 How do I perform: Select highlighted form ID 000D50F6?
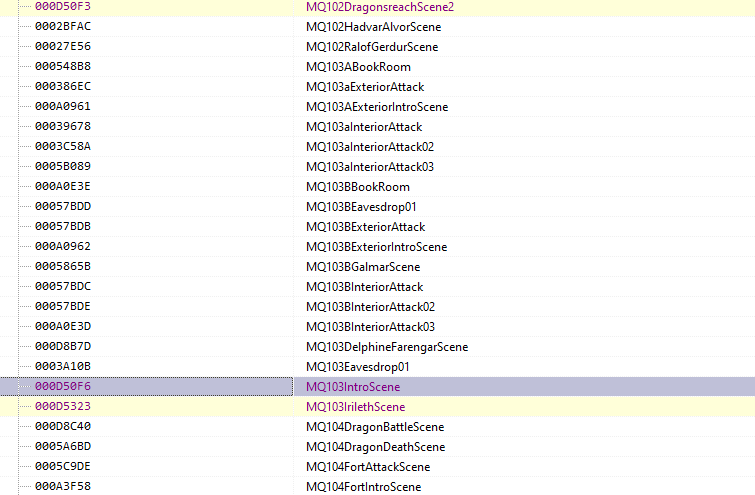pyautogui.click(x=63, y=386)
